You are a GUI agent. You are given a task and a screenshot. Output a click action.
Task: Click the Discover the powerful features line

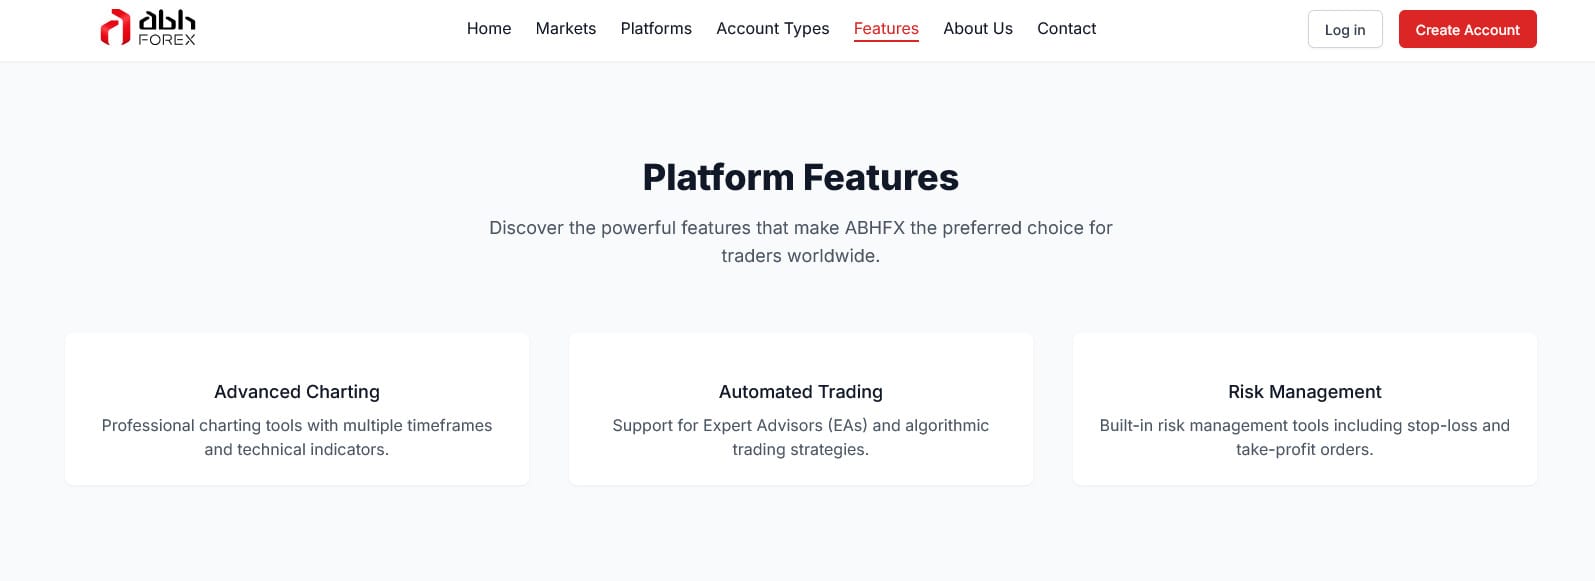pyautogui.click(x=800, y=228)
